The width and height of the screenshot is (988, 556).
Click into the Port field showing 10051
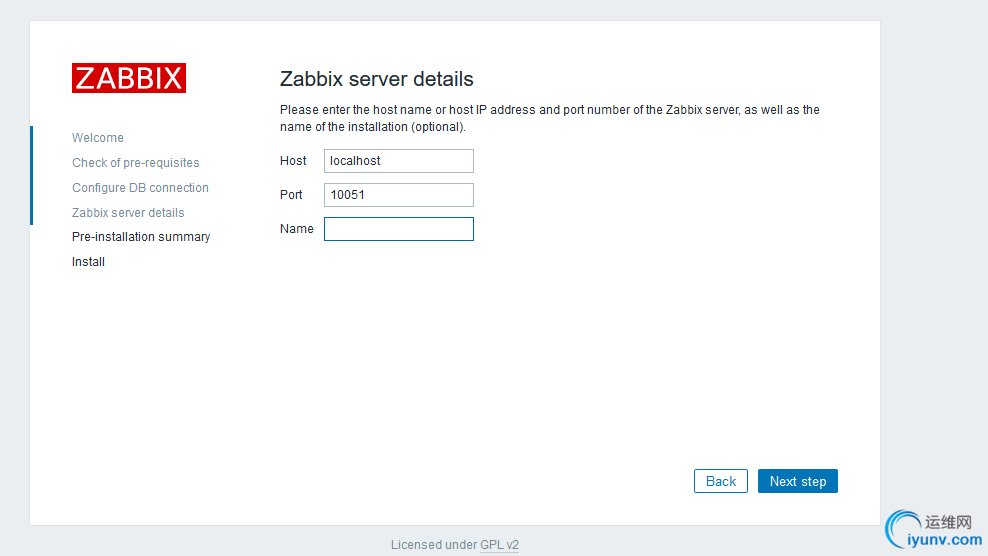tap(398, 195)
